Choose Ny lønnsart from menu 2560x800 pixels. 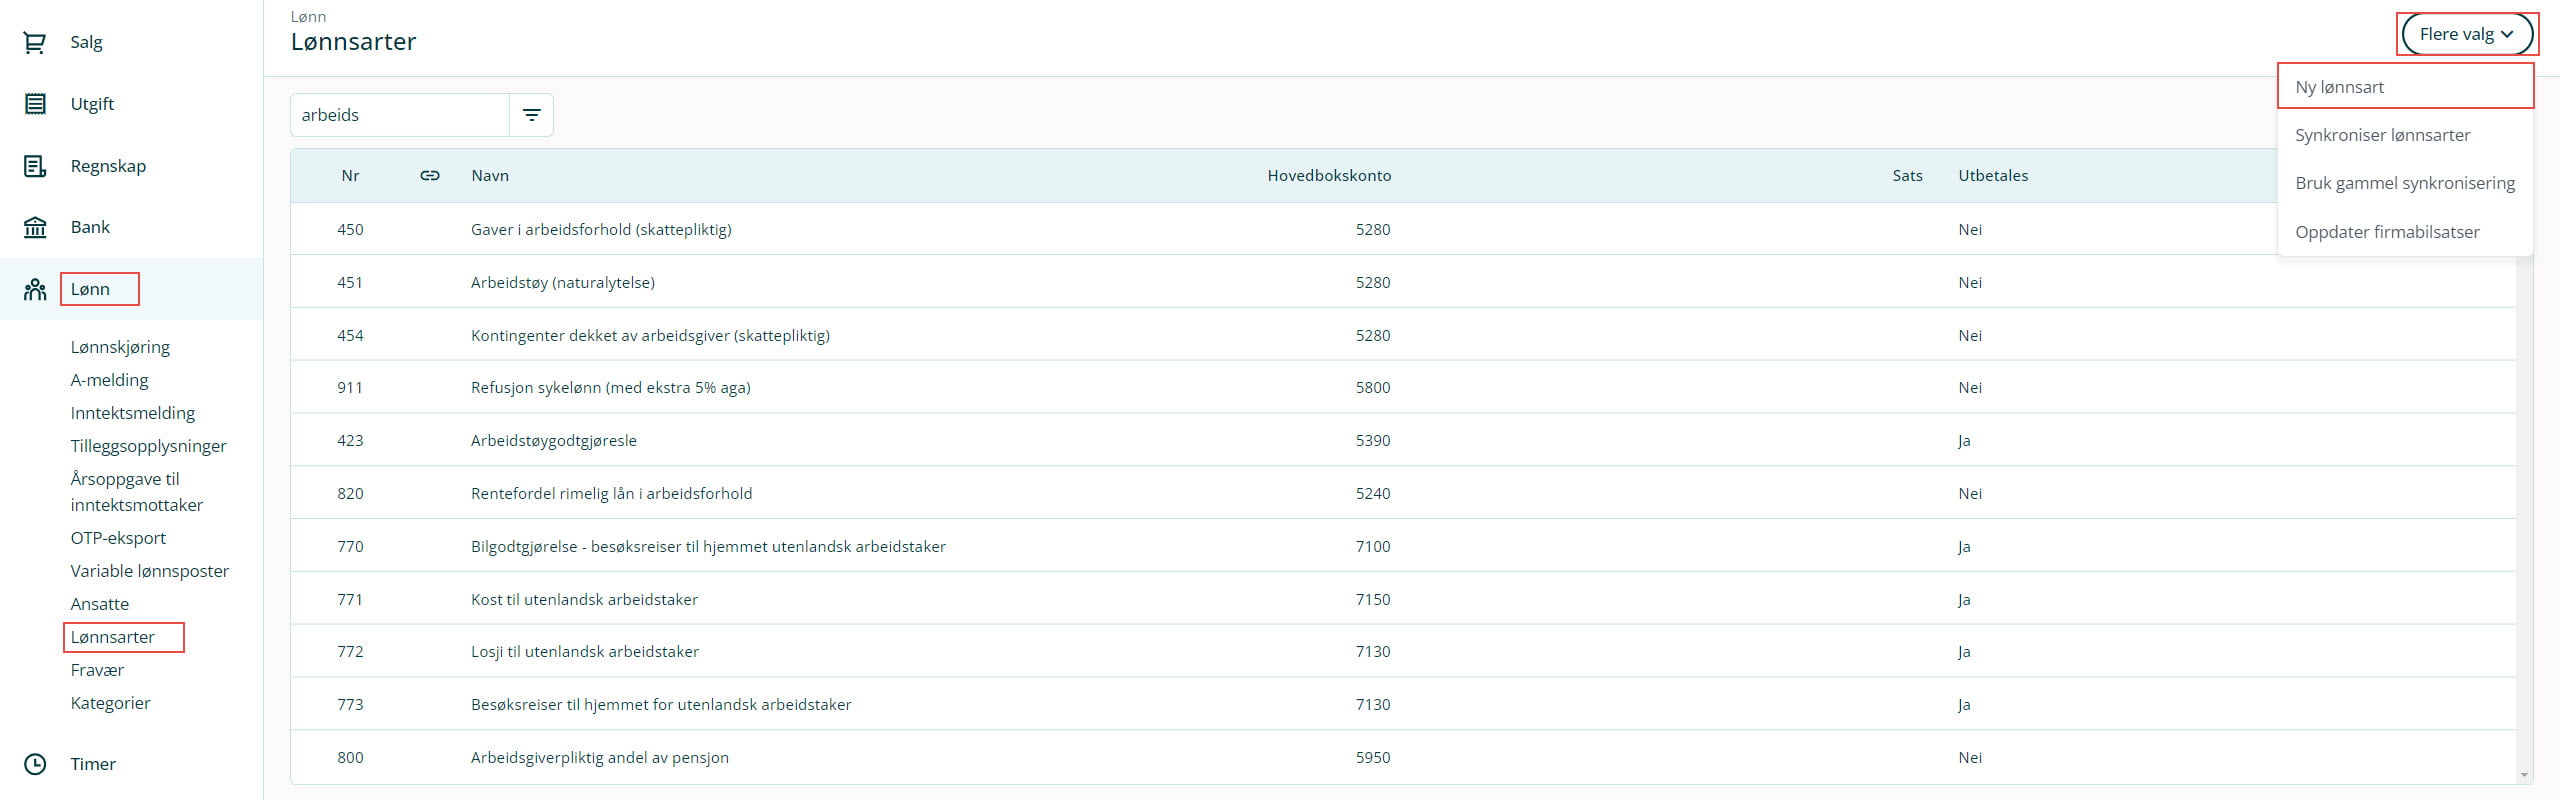point(2405,87)
